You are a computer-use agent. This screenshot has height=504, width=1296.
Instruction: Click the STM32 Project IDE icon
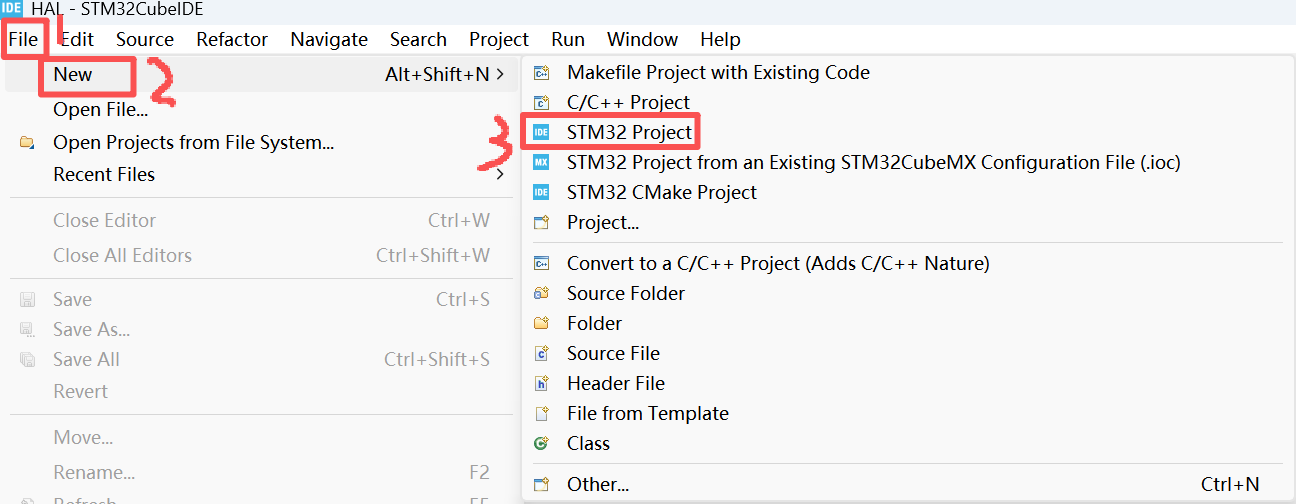541,132
